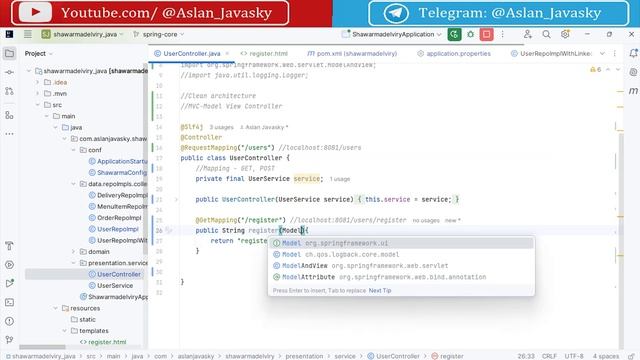This screenshot has width=640, height=360.
Task: Stop the running application
Action: (487, 34)
